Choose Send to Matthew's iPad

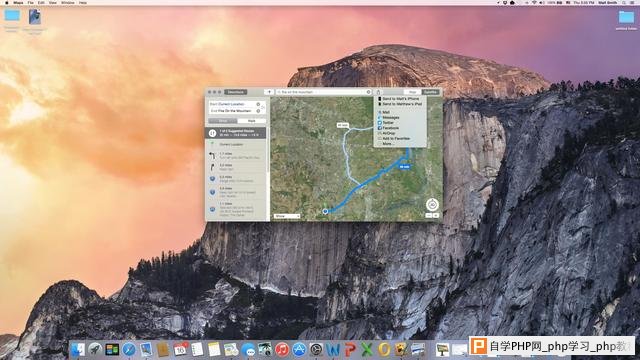400,104
